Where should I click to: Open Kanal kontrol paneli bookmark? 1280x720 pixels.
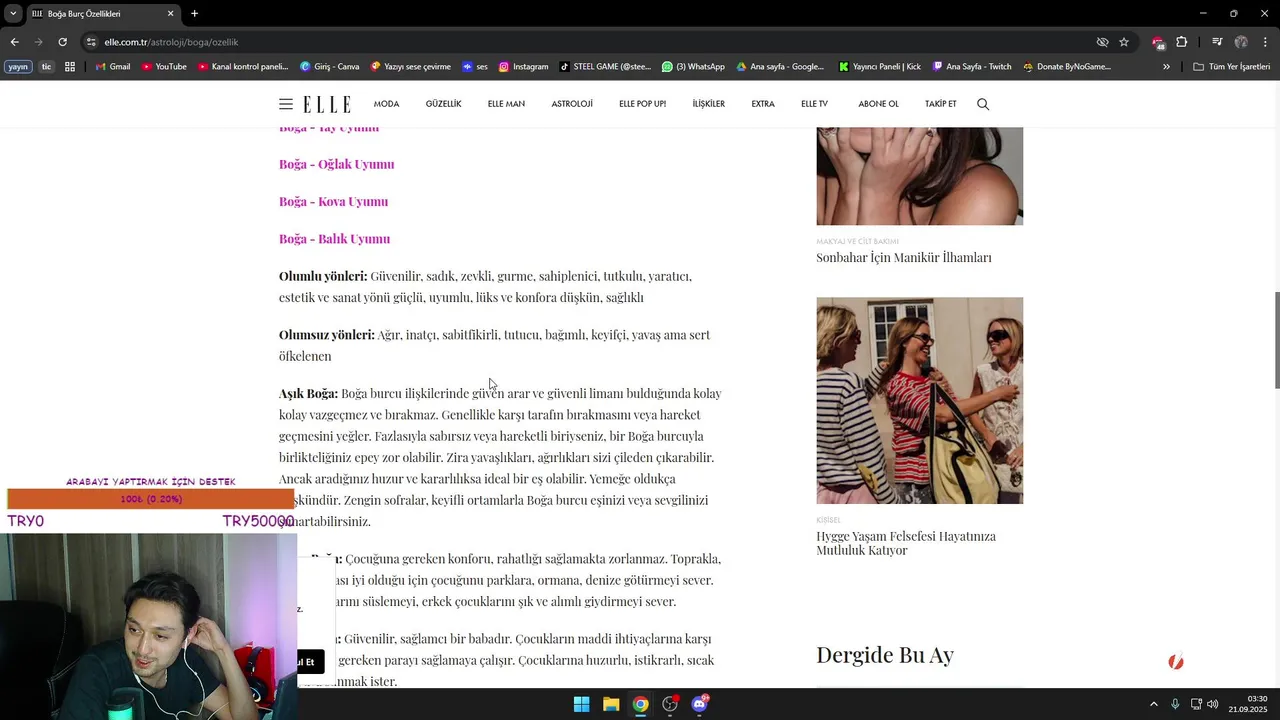tap(243, 67)
